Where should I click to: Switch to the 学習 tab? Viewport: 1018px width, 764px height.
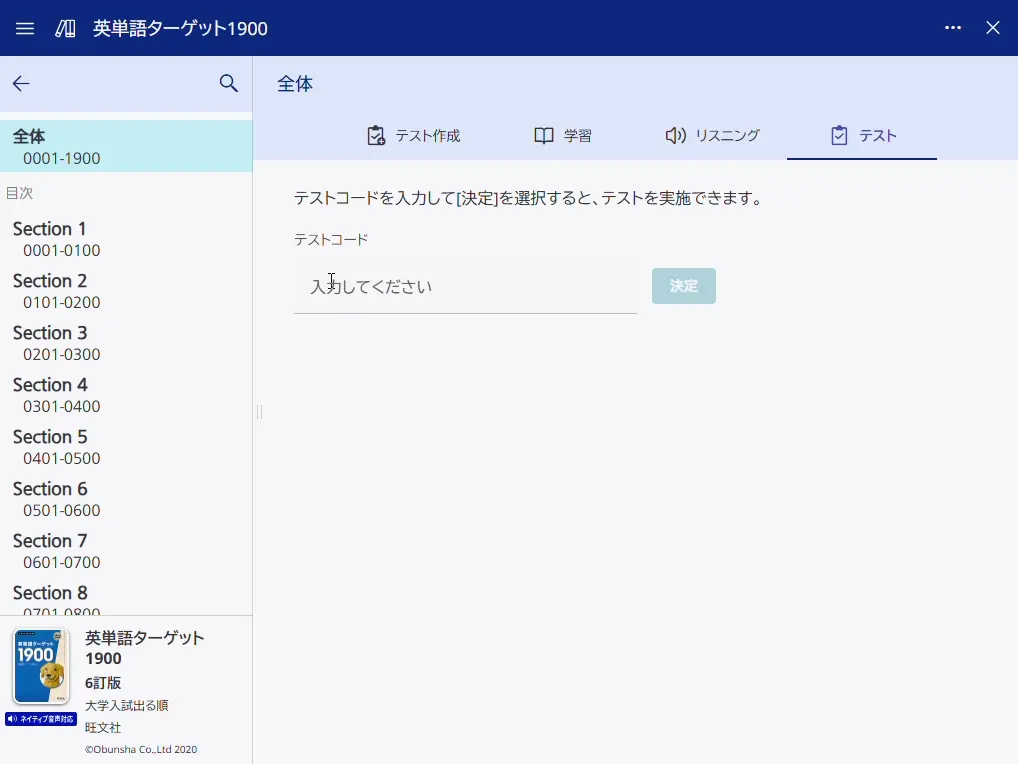(x=563, y=135)
